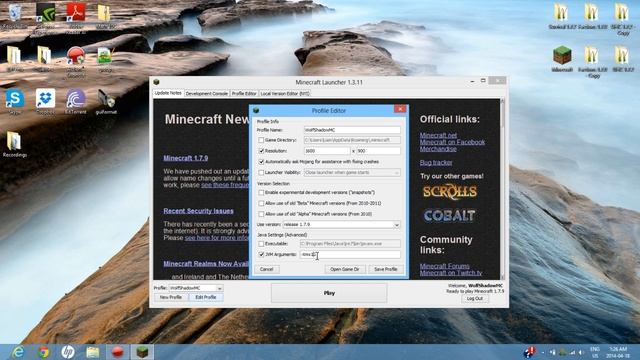Close the Profile Editor dialog

point(400,109)
